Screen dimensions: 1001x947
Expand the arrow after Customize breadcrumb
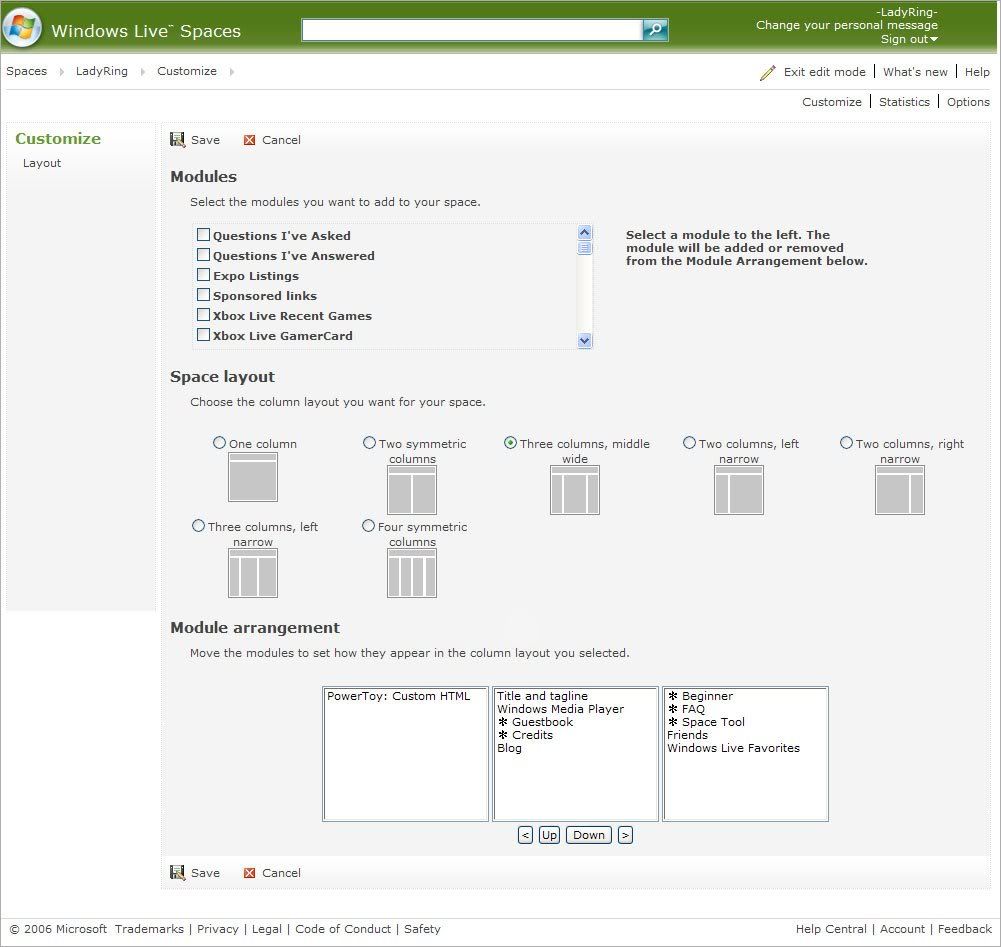pos(231,72)
